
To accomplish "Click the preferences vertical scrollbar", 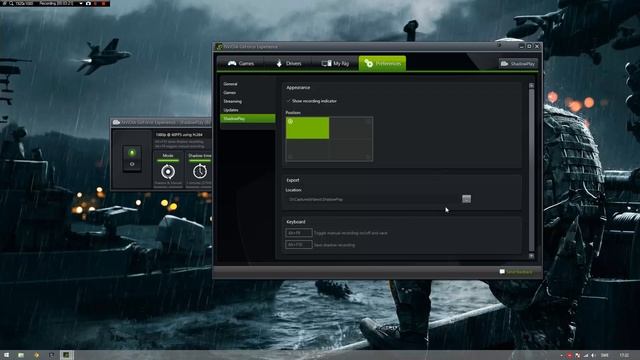I will (531, 170).
